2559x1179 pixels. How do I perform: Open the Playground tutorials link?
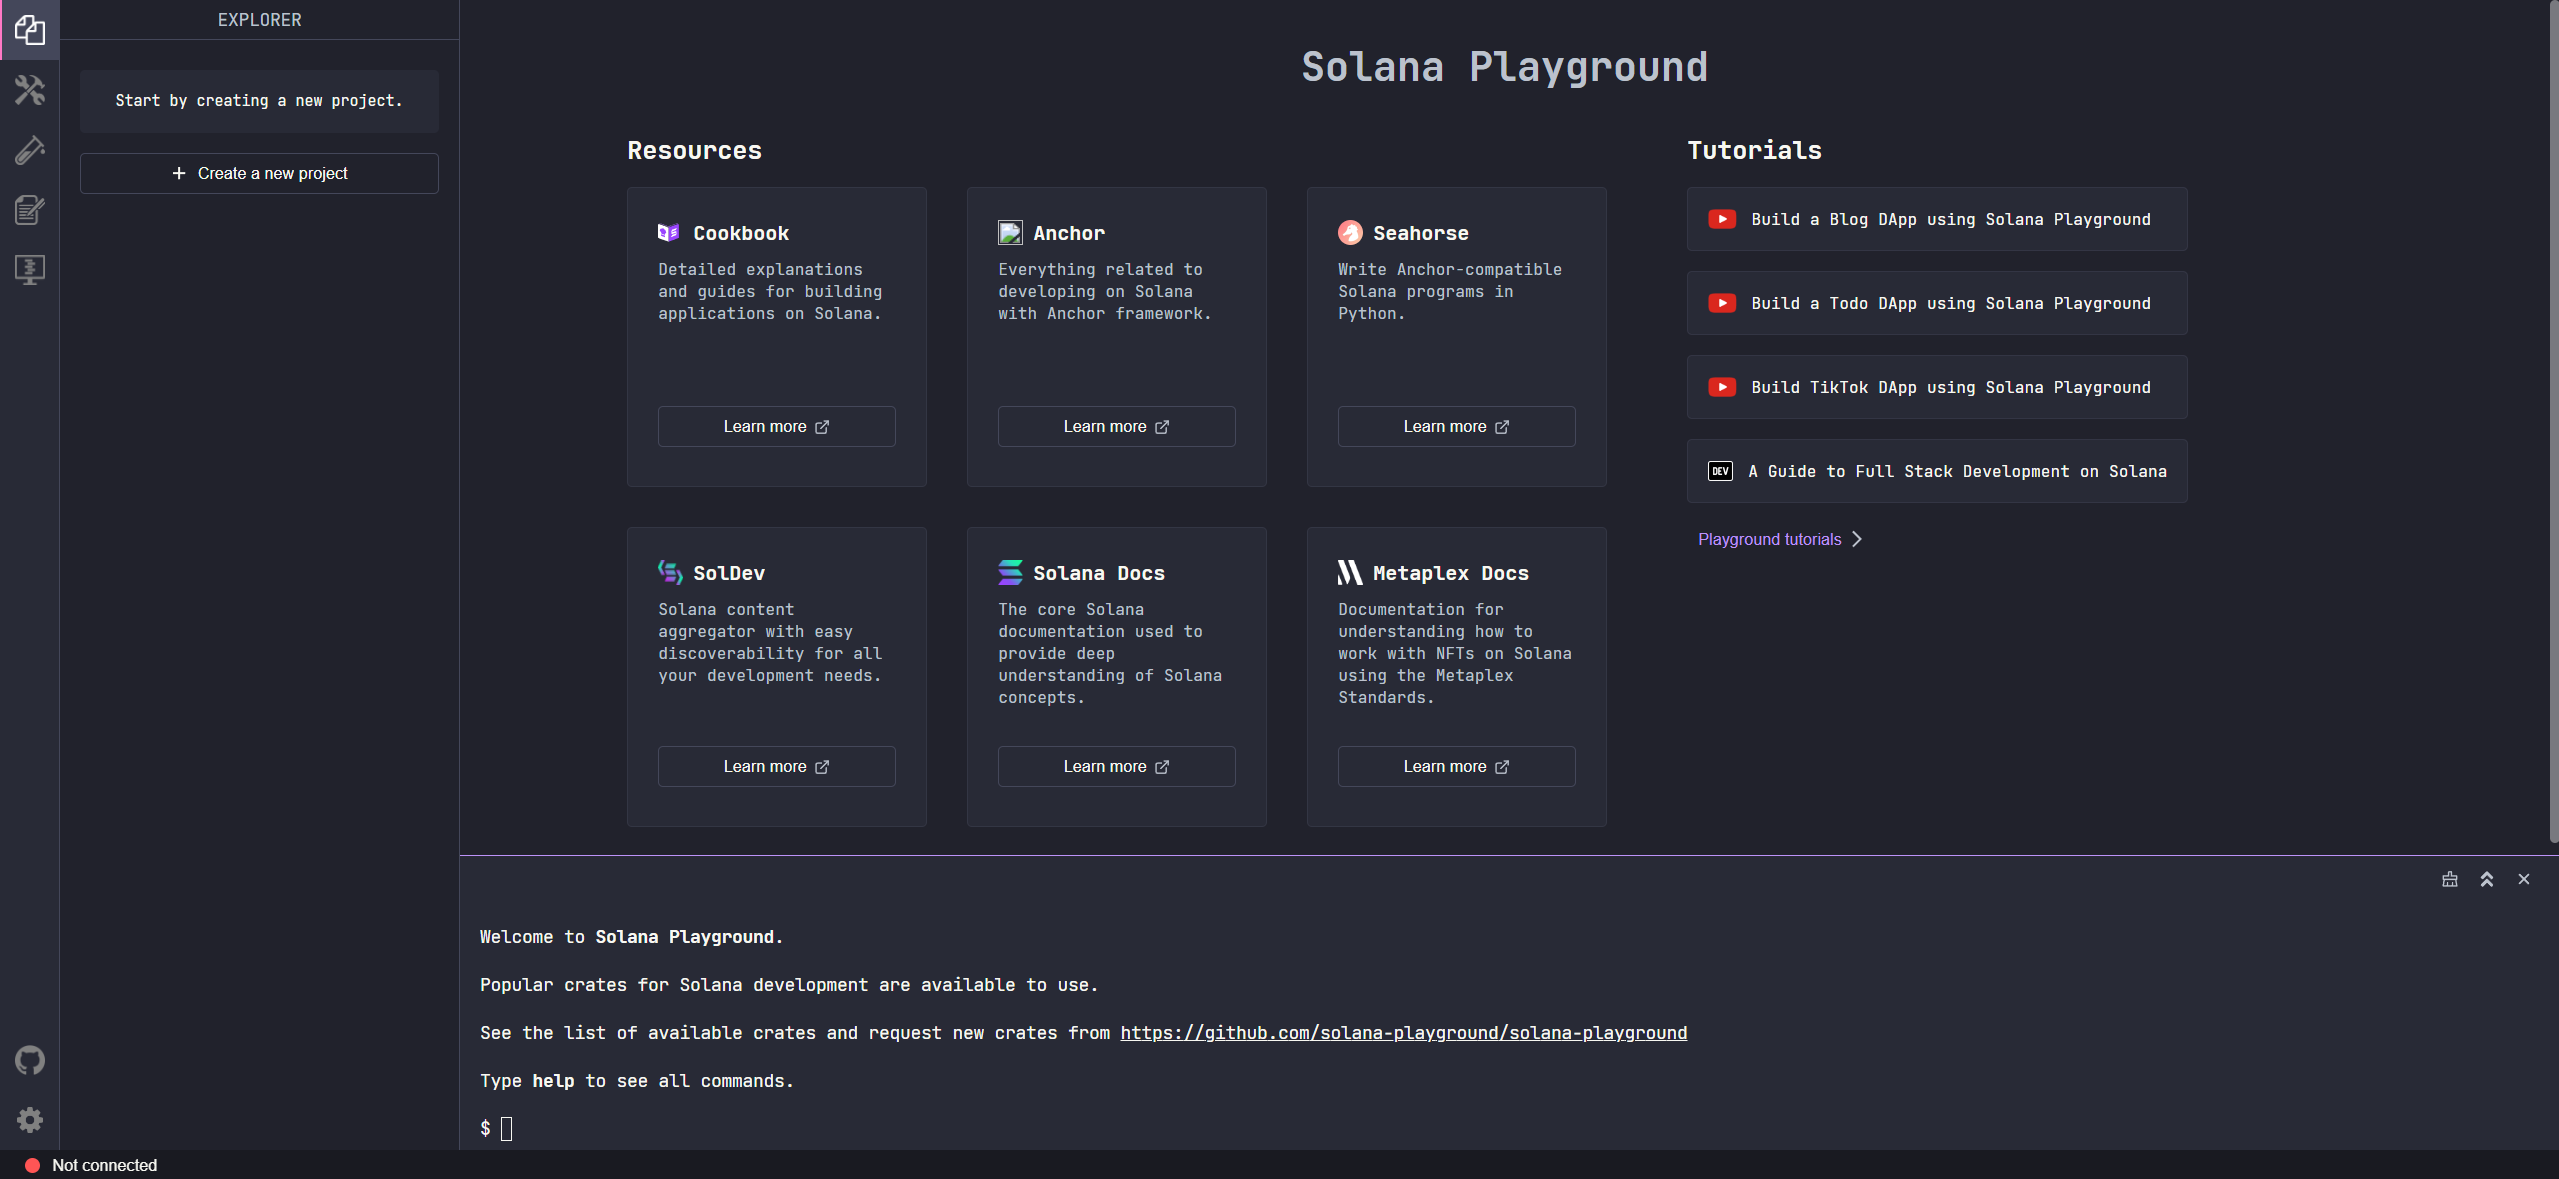coord(1769,539)
